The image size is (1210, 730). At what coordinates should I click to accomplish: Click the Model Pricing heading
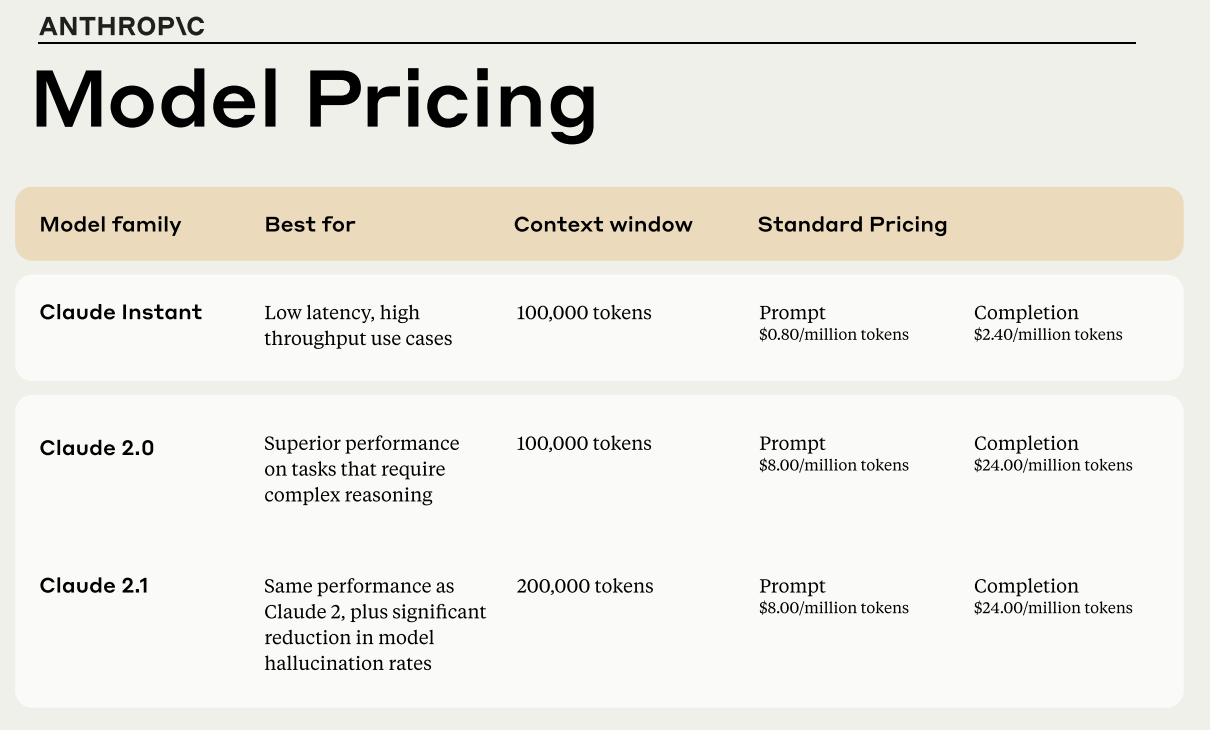click(x=314, y=101)
